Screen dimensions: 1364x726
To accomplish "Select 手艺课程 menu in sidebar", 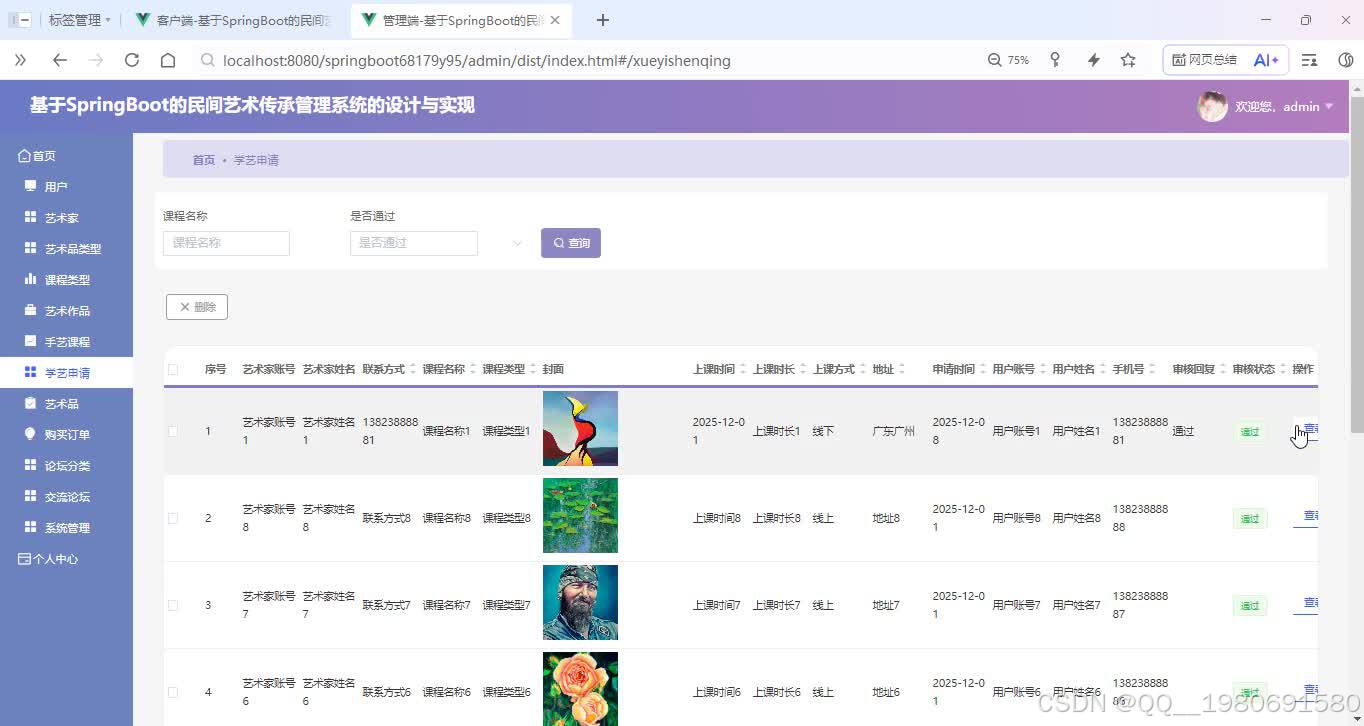I will [x=67, y=342].
